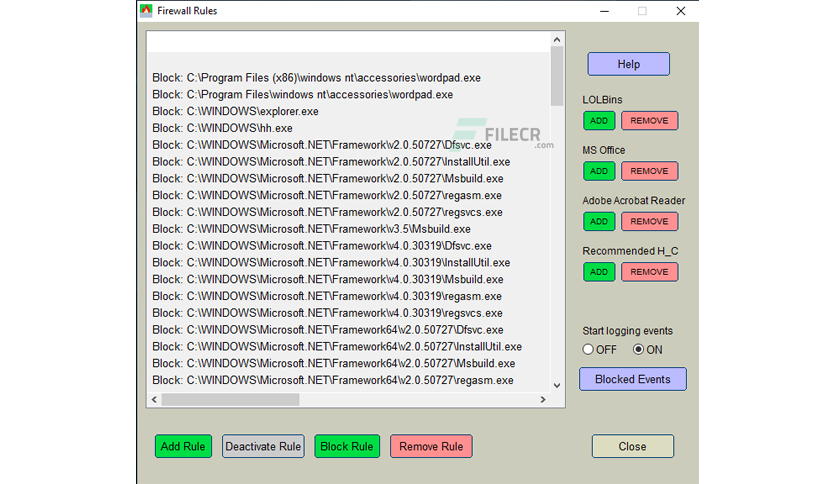Click the rules list up scroll arrow
The height and width of the screenshot is (484, 836).
(x=557, y=39)
